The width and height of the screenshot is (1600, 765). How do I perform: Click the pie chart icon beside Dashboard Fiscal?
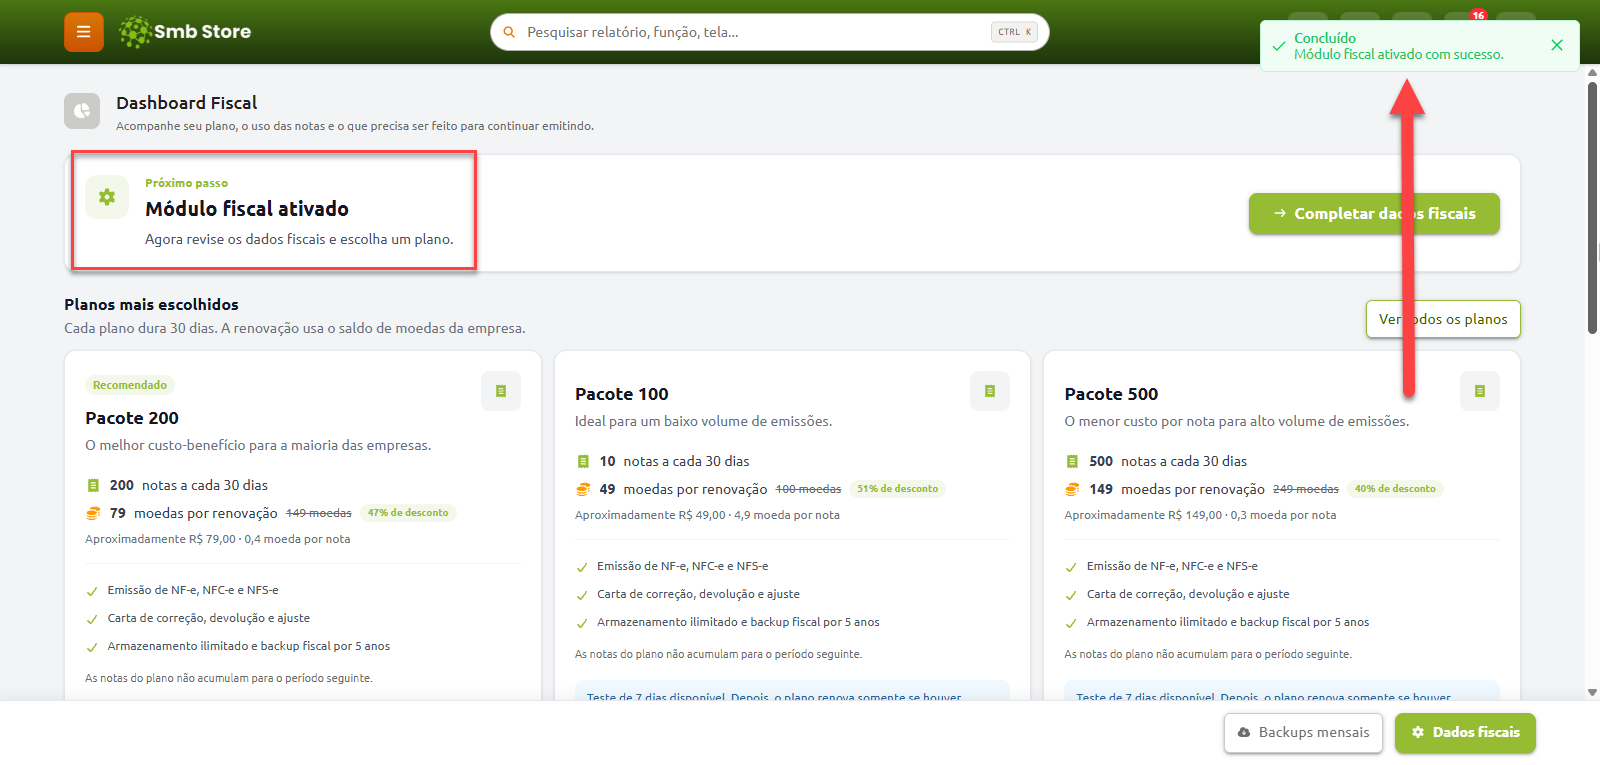click(x=82, y=111)
